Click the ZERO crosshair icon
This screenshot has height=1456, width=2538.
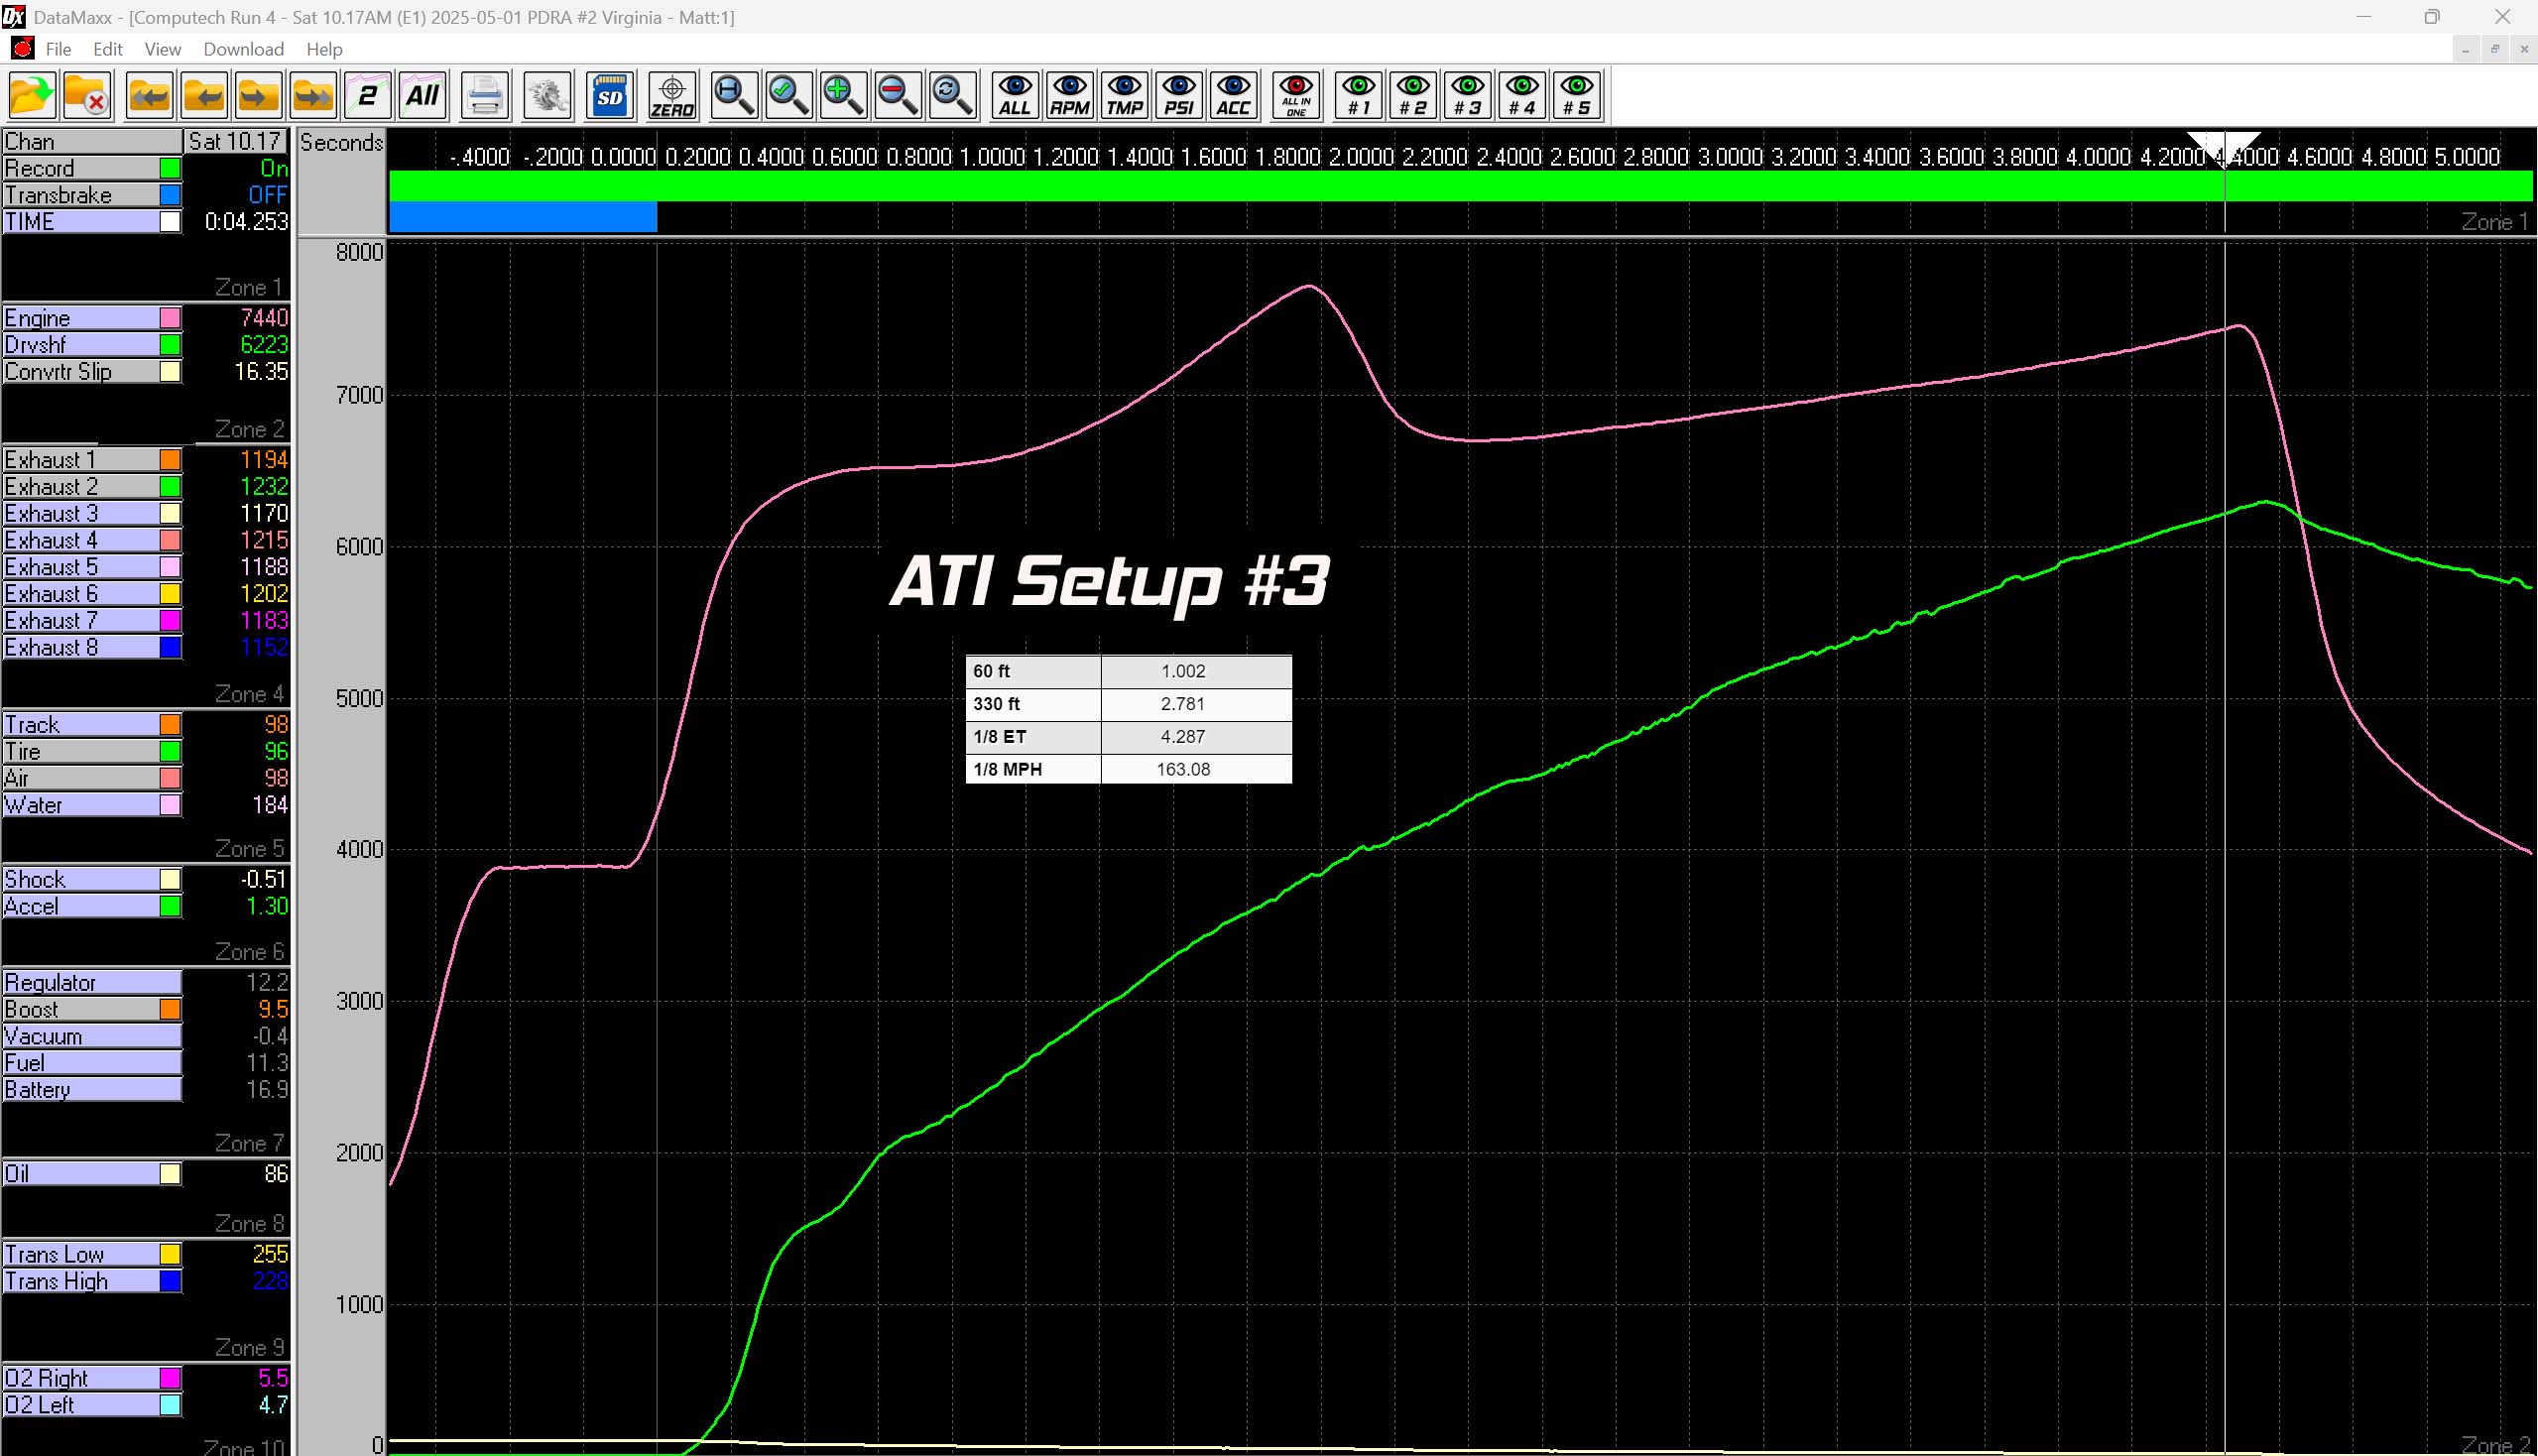point(672,96)
